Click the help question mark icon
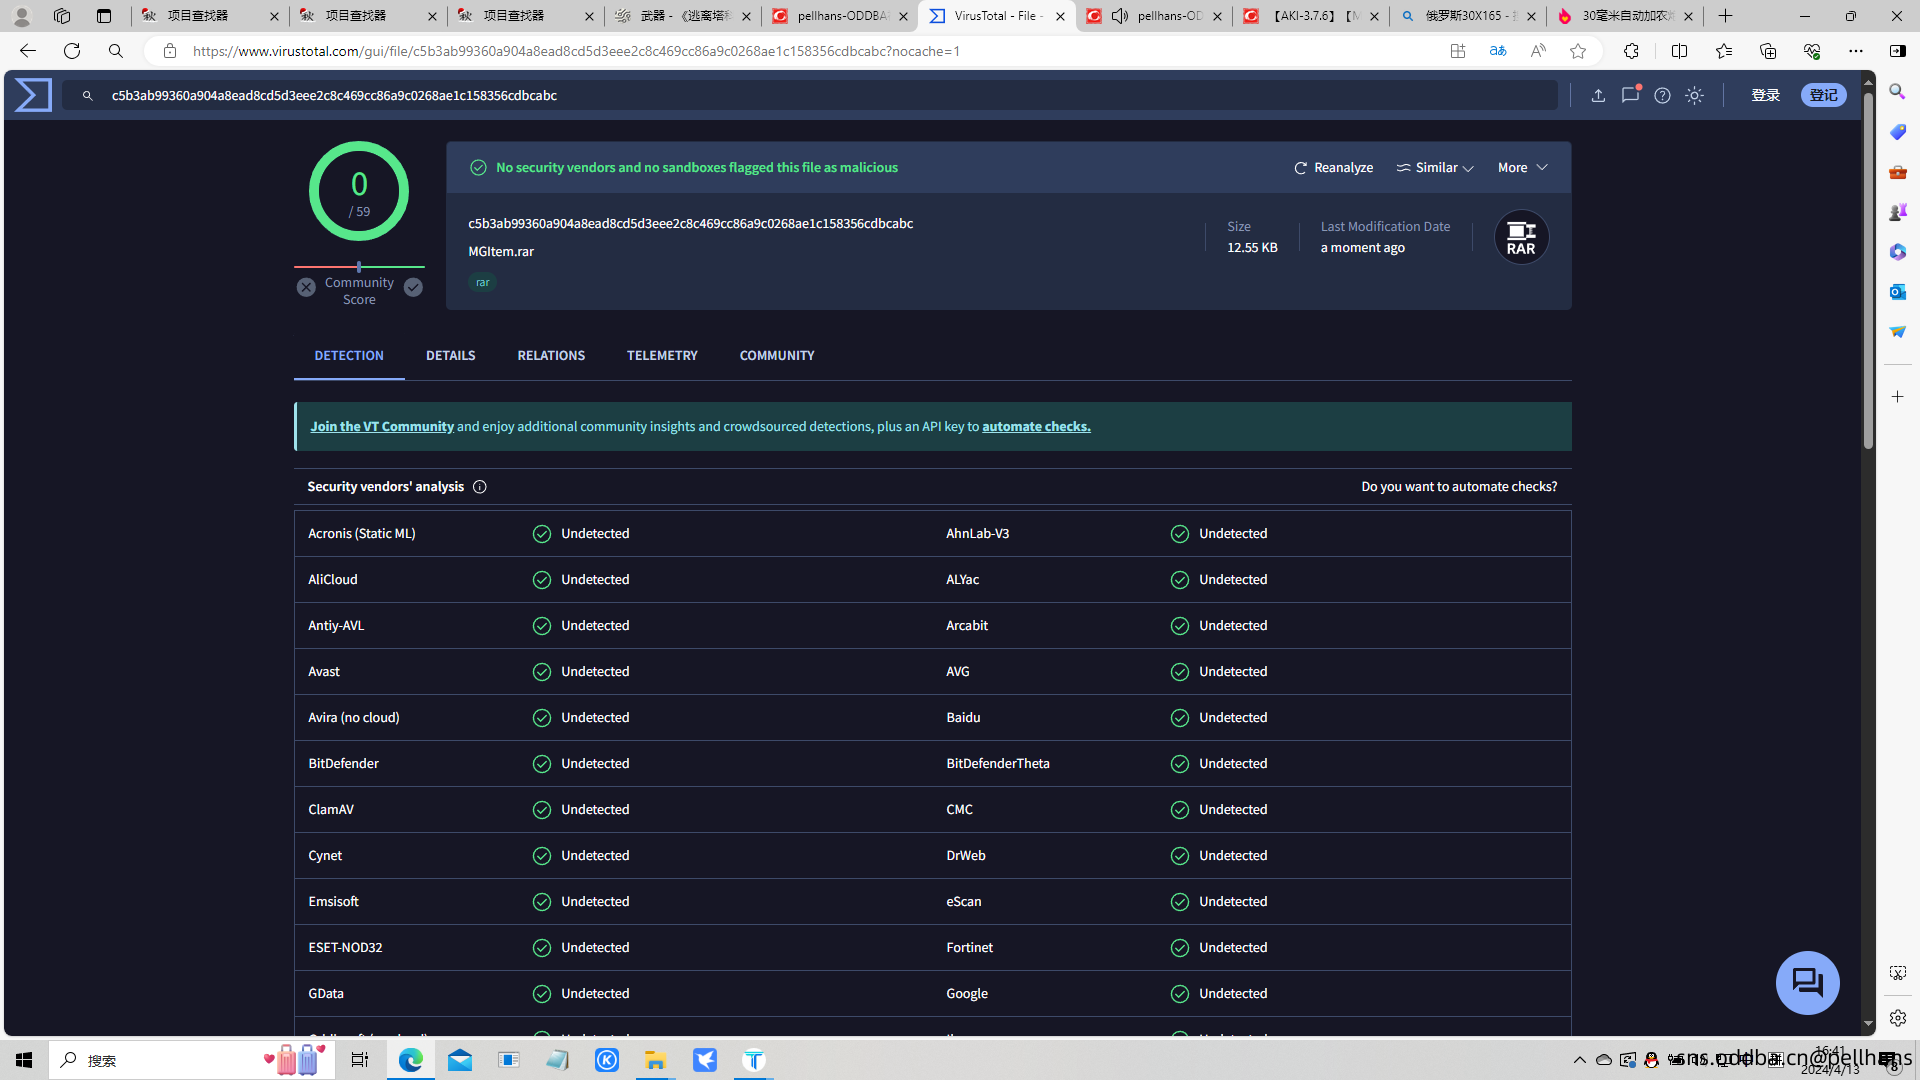The image size is (1920, 1080). (x=1662, y=95)
